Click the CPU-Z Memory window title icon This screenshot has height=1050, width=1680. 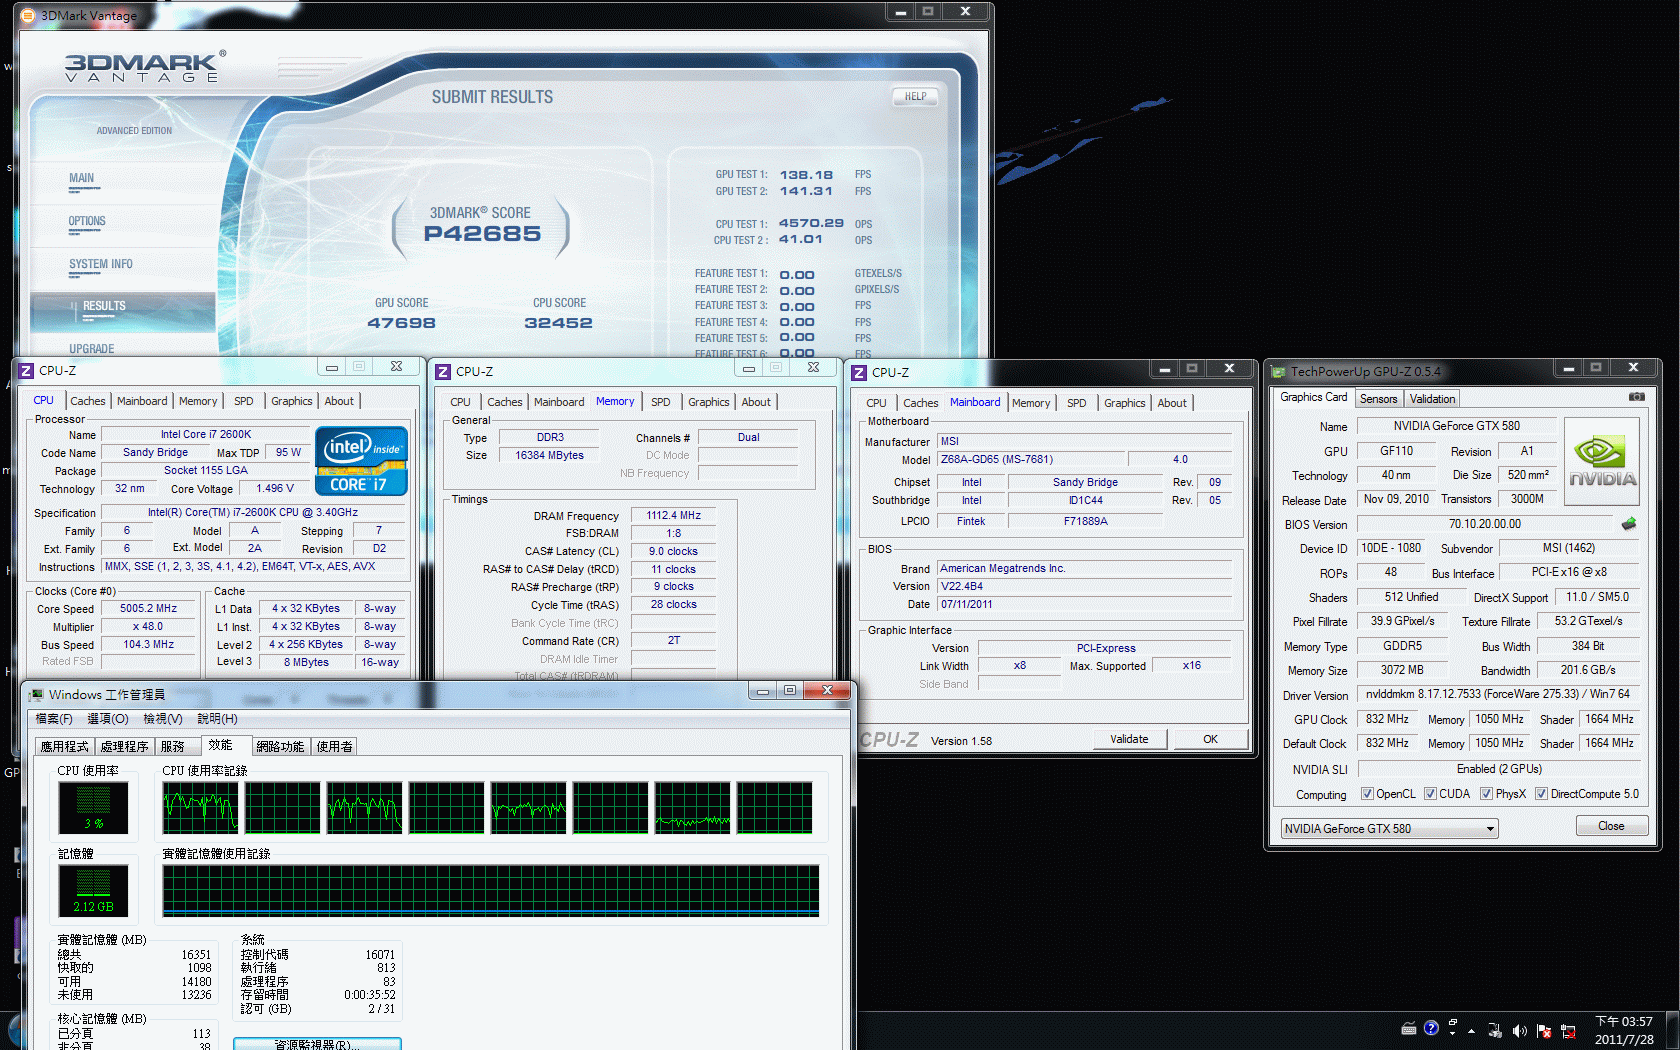point(443,371)
